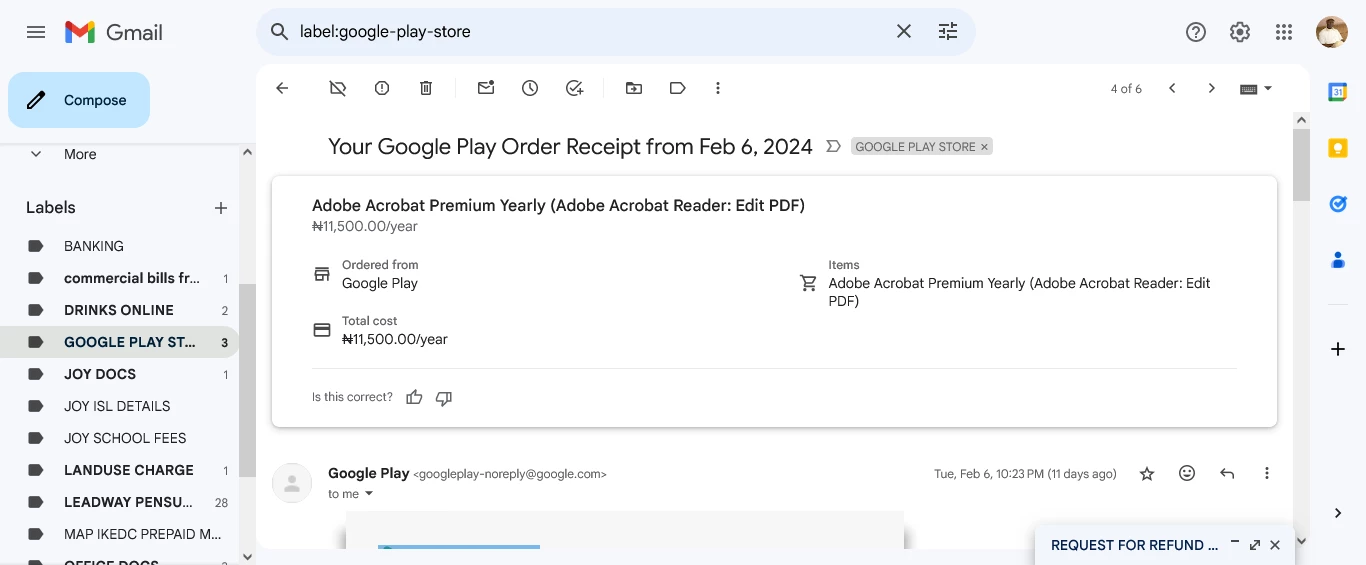Click the sidebar scroll down arrow
This screenshot has width=1366, height=565.
point(247,556)
